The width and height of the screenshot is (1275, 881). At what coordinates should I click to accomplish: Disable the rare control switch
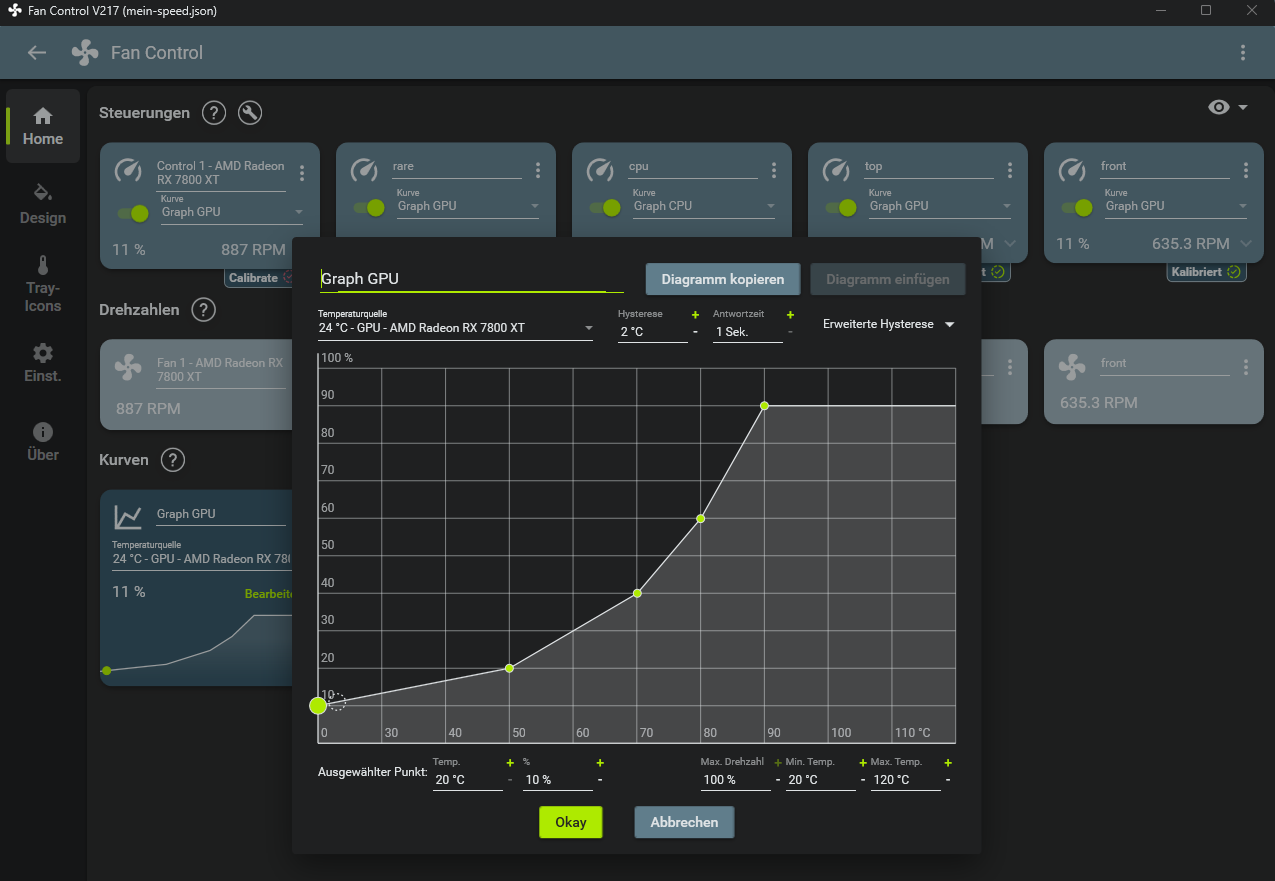[x=369, y=207]
